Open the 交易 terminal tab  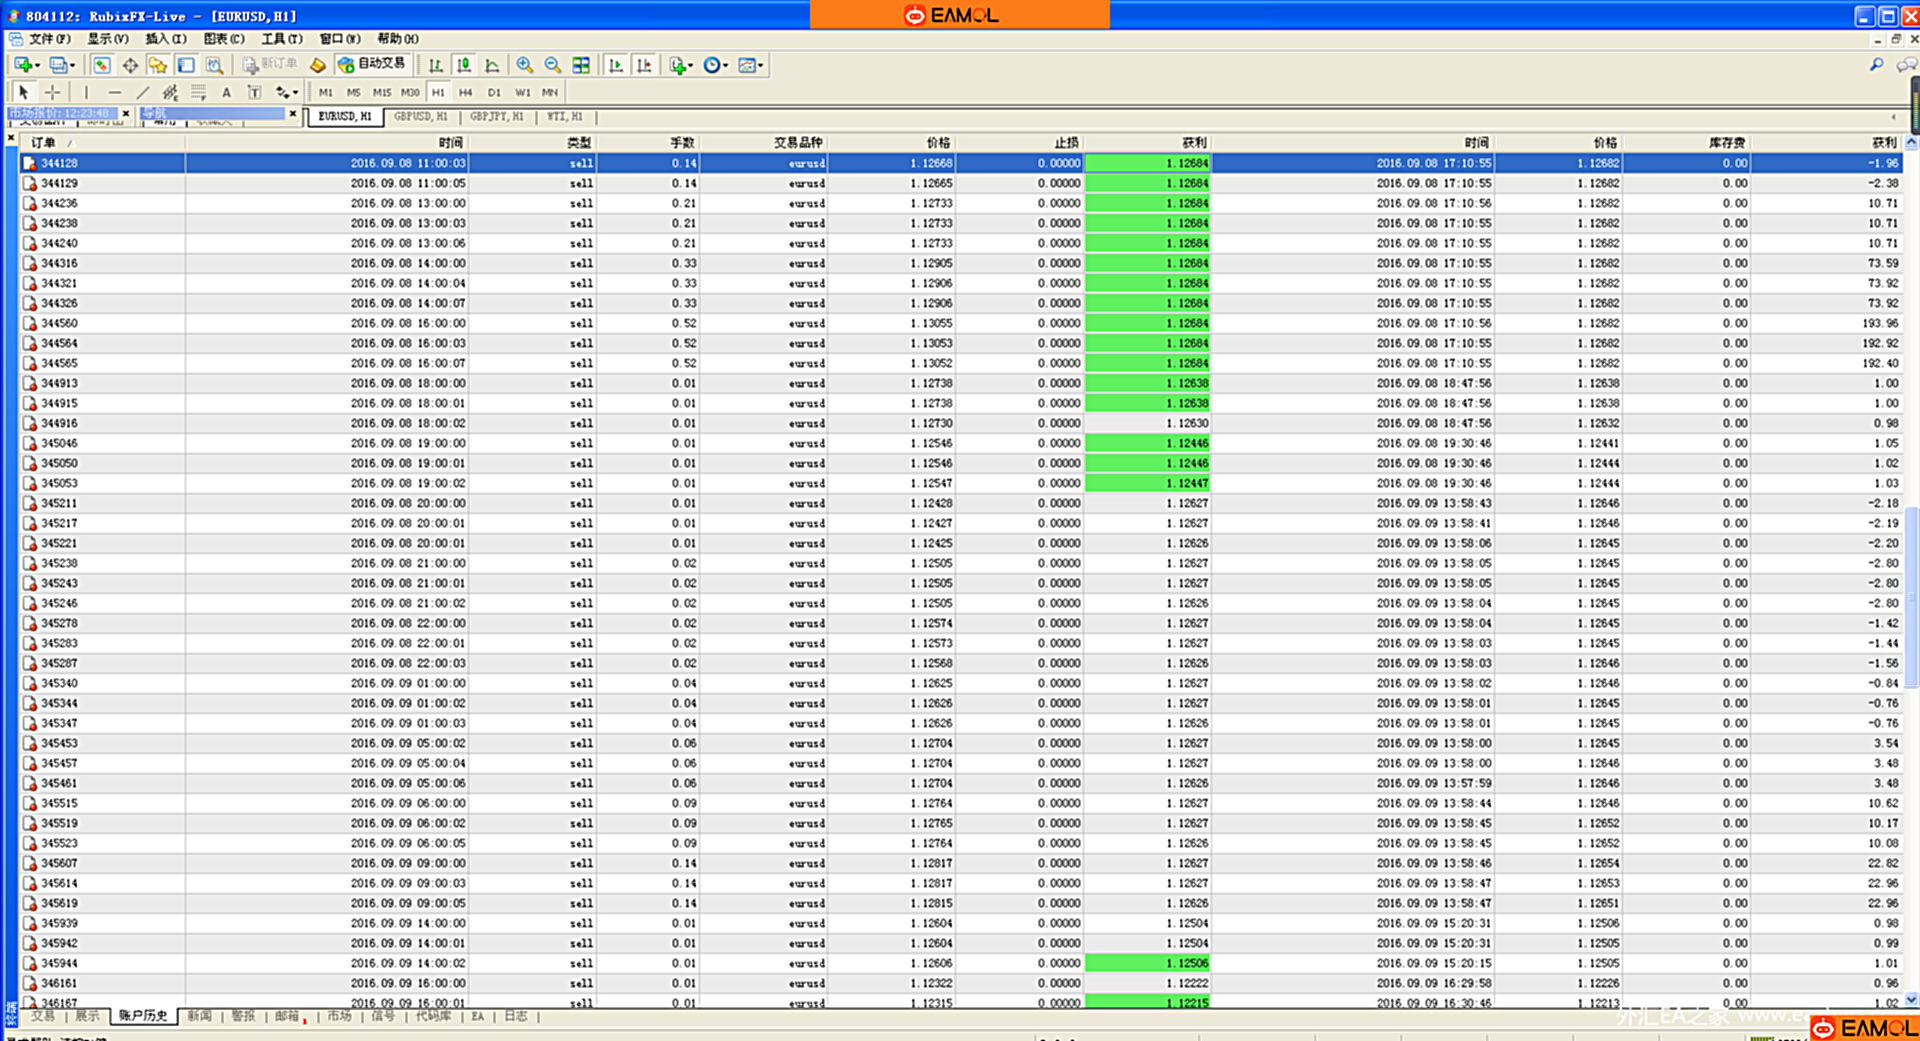43,1016
